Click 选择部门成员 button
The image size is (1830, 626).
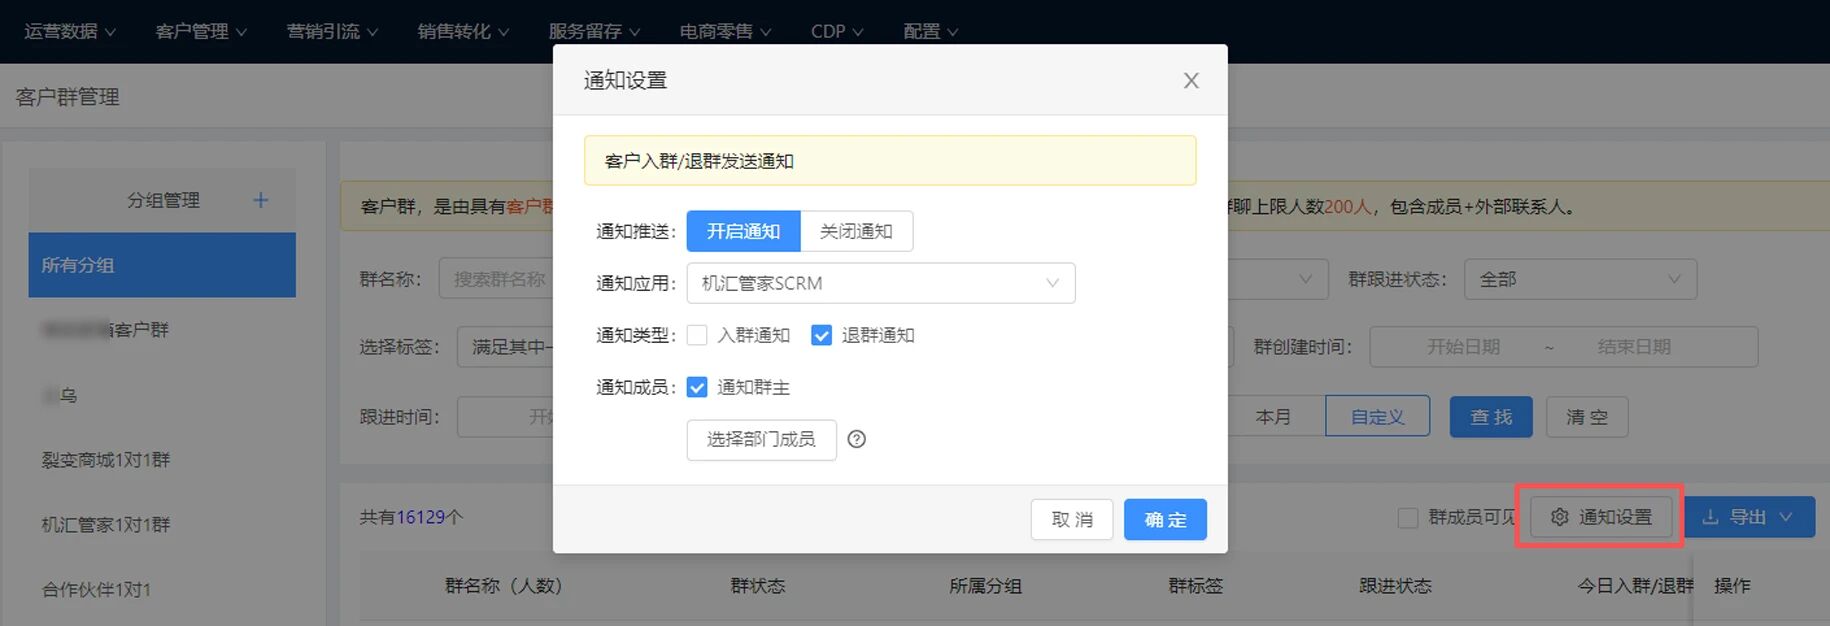coord(761,439)
